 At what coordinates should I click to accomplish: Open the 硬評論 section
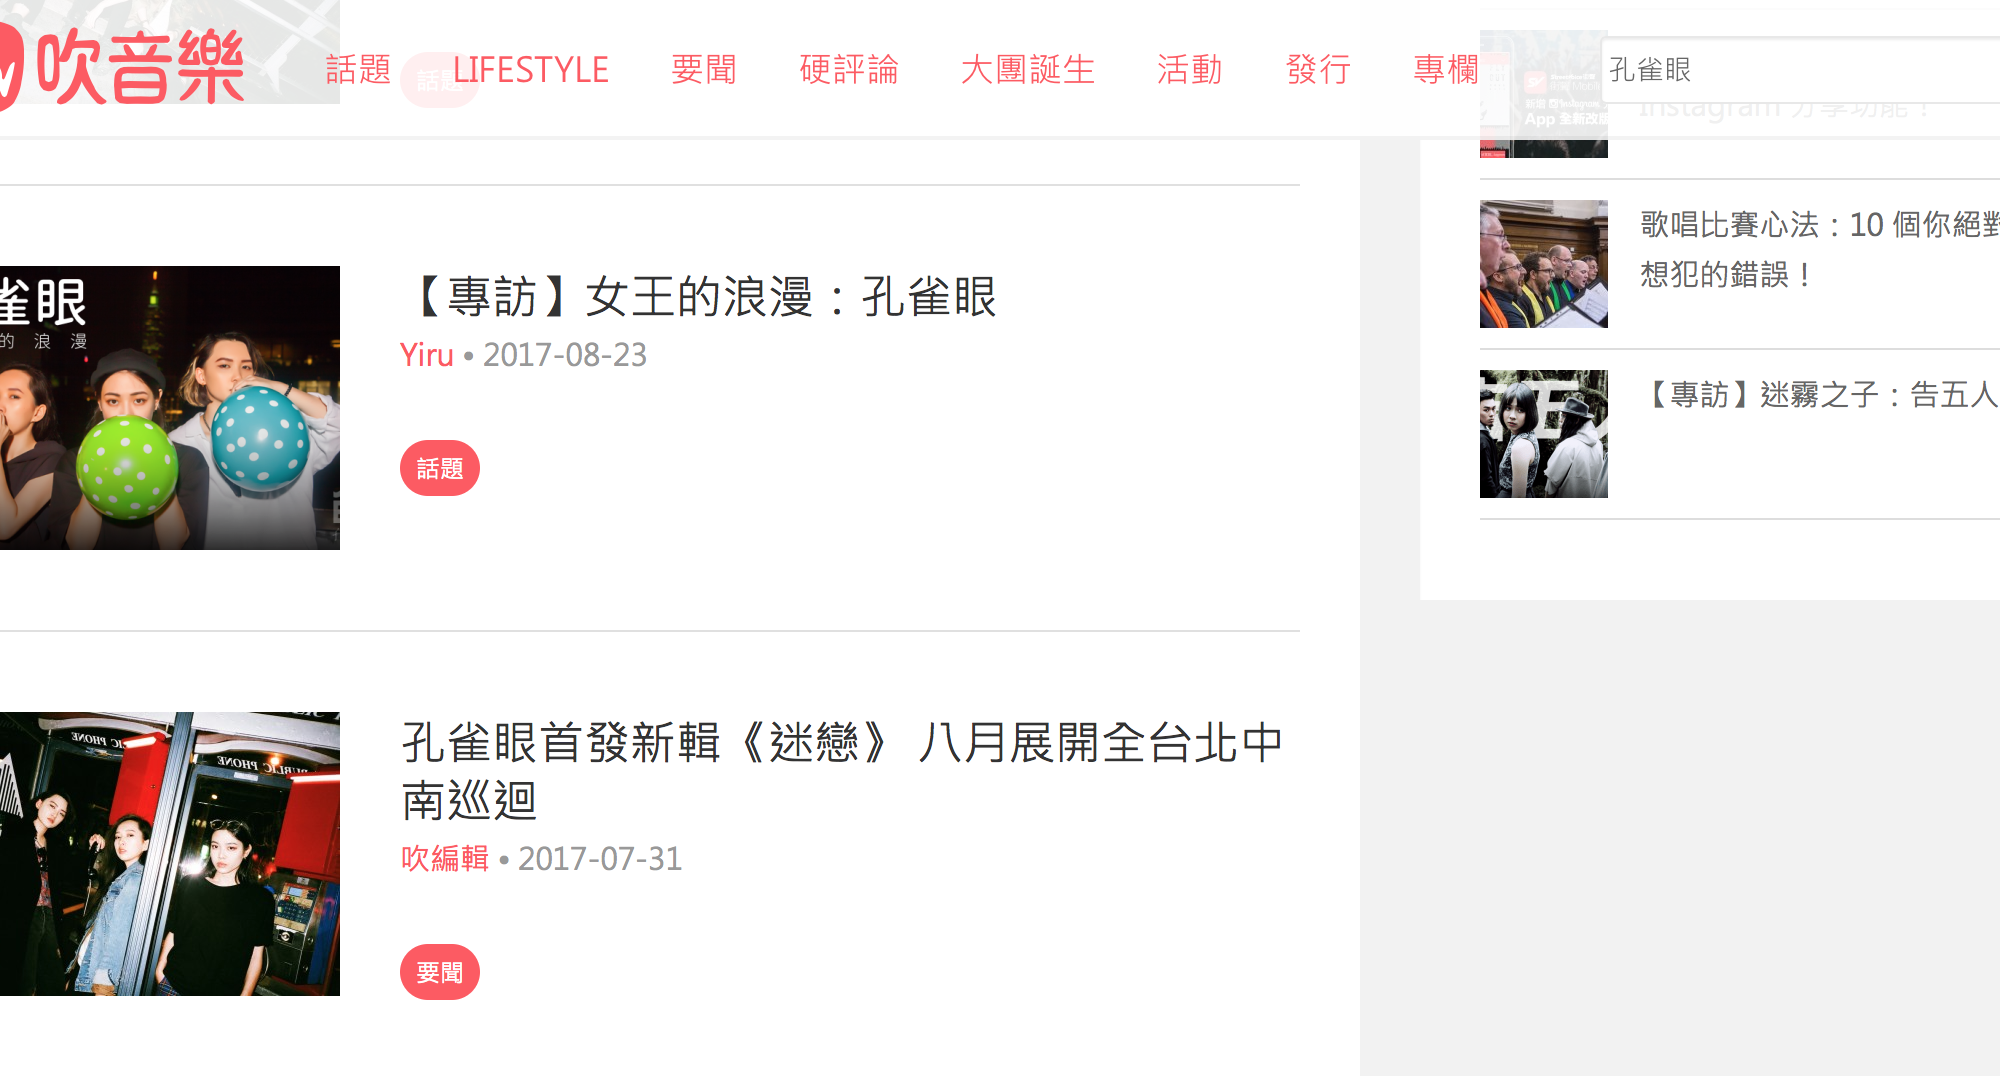coord(849,69)
